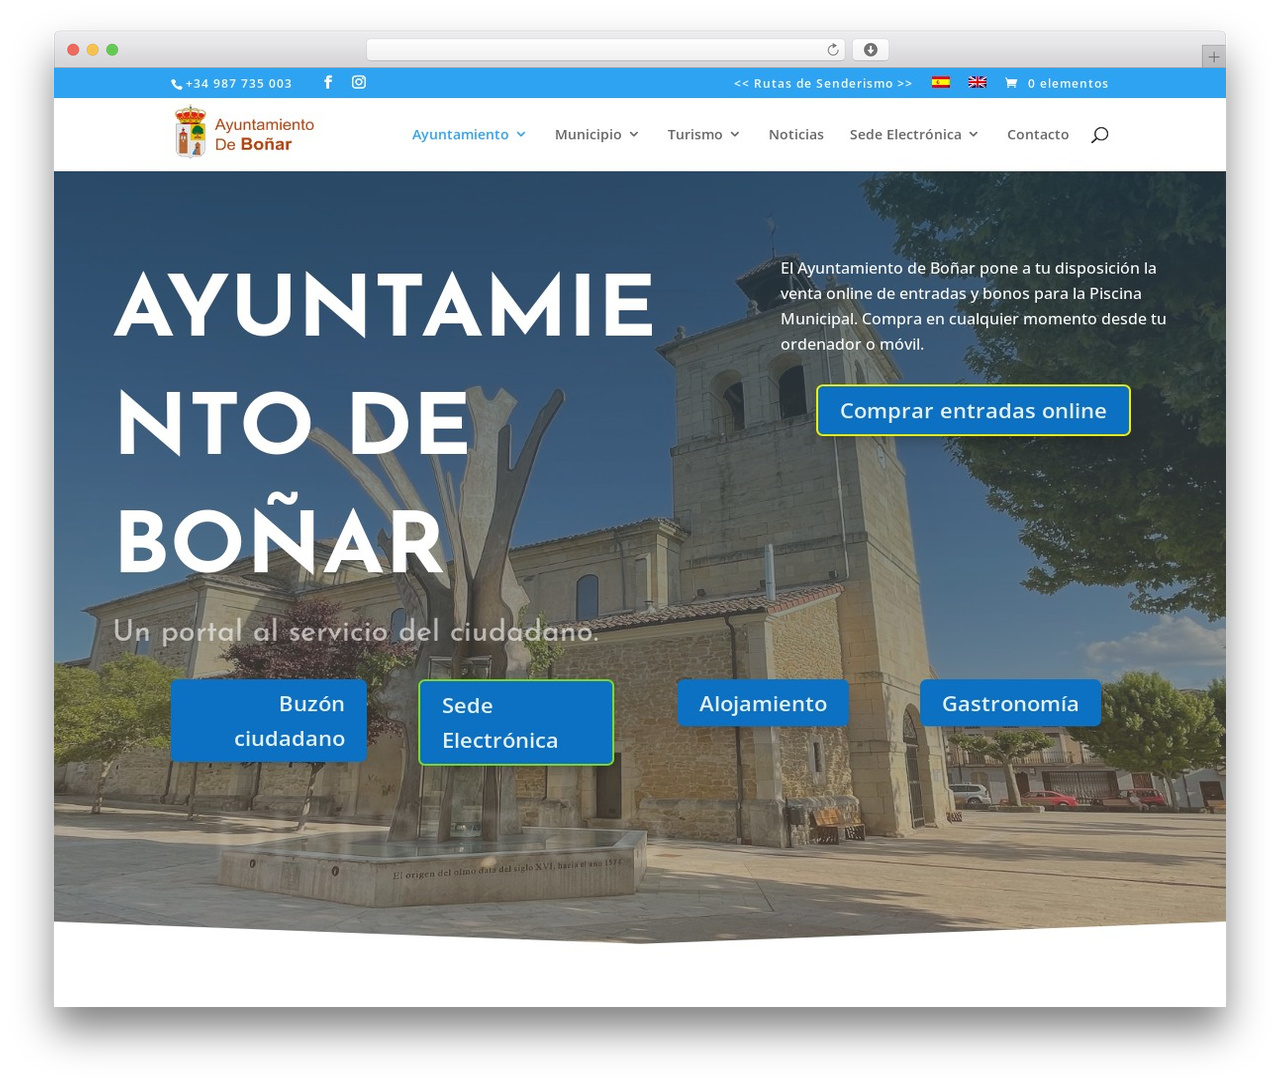Open the shopping cart icon
The height and width of the screenshot is (1084, 1280).
[1011, 83]
